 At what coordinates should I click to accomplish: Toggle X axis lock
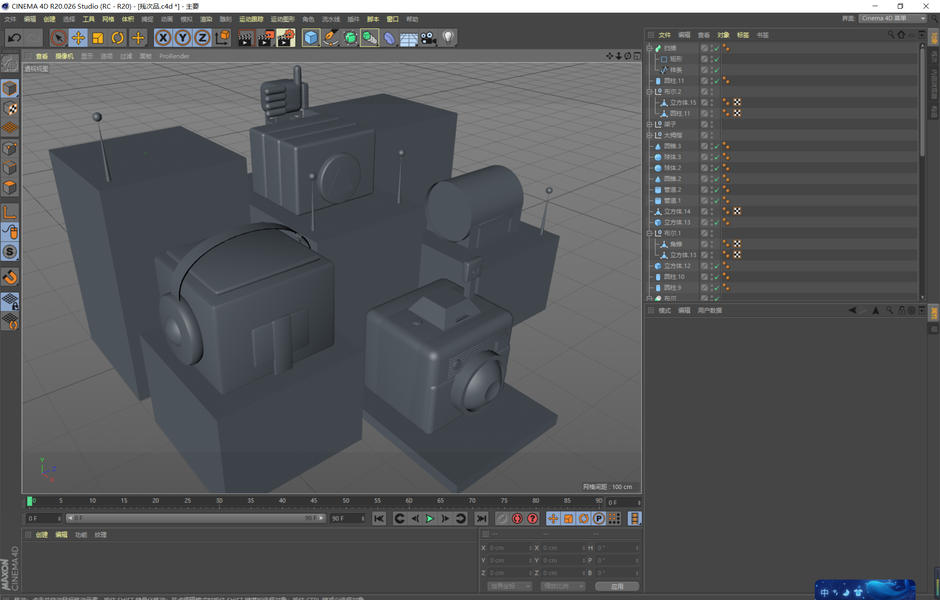pyautogui.click(x=163, y=38)
